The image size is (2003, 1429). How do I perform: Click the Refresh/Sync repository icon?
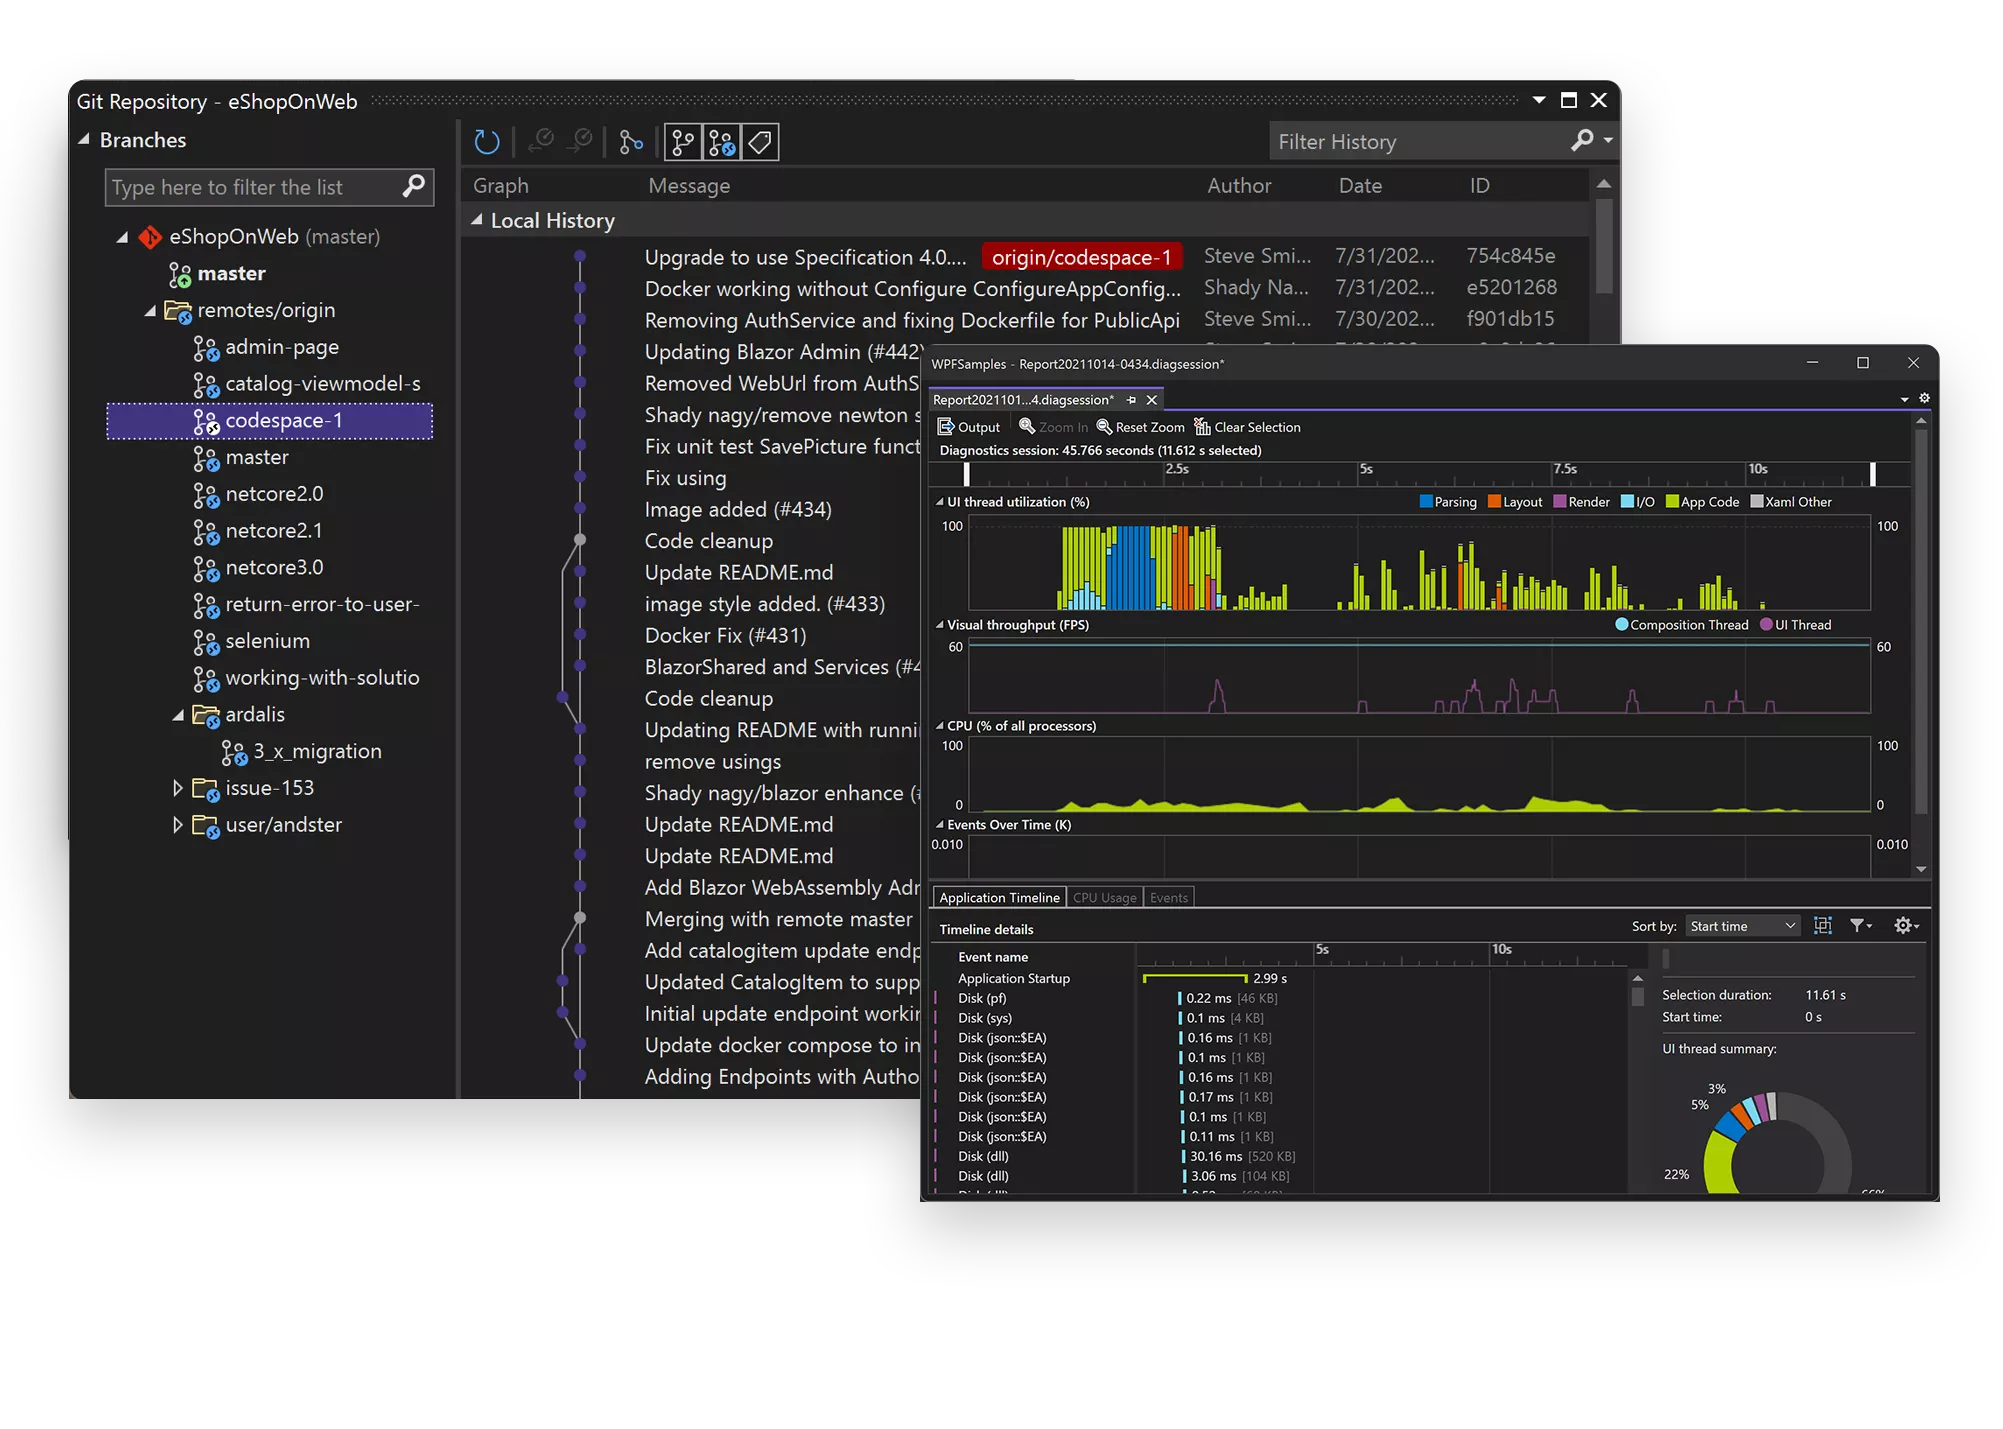(487, 142)
